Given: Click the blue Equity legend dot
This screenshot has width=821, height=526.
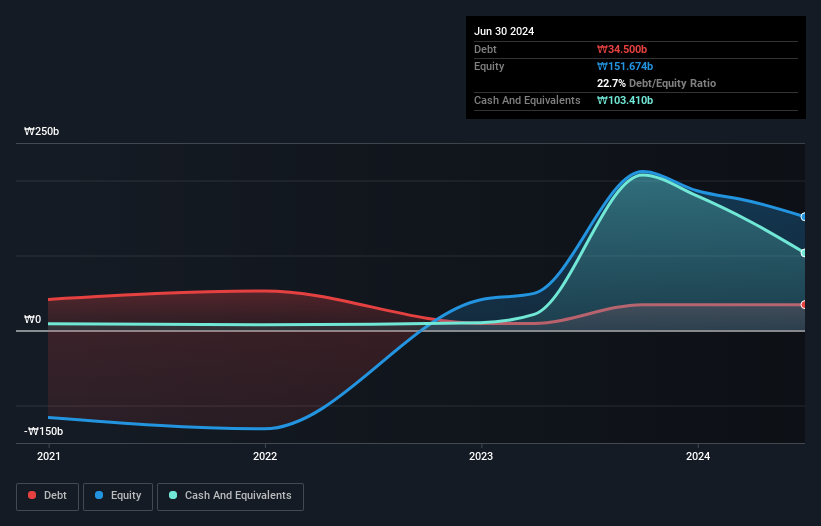Looking at the screenshot, I should click(x=99, y=495).
